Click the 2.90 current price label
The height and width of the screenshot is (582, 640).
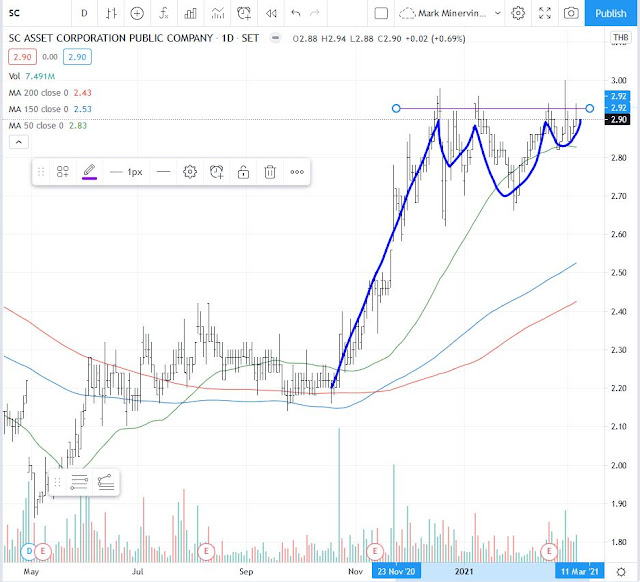click(618, 120)
